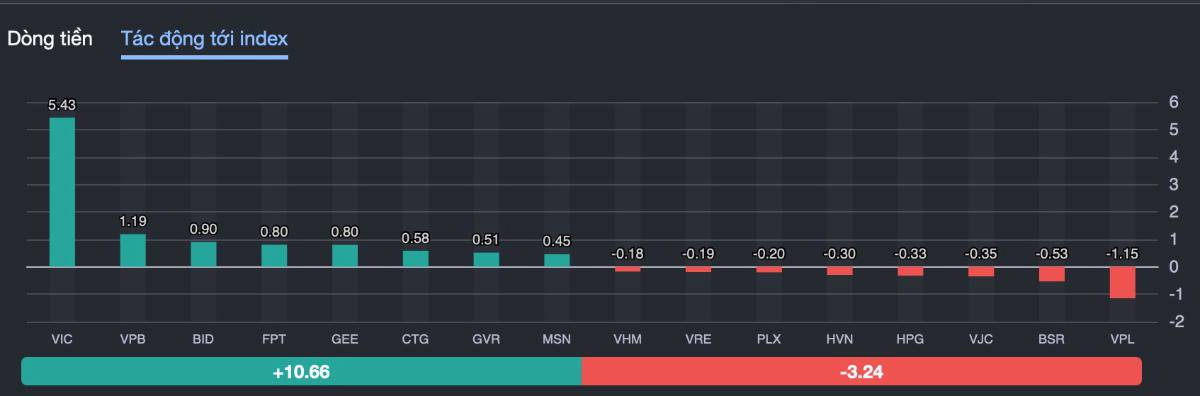The height and width of the screenshot is (396, 1200).
Task: Click the 5.43 value above VIC
Action: (x=62, y=105)
